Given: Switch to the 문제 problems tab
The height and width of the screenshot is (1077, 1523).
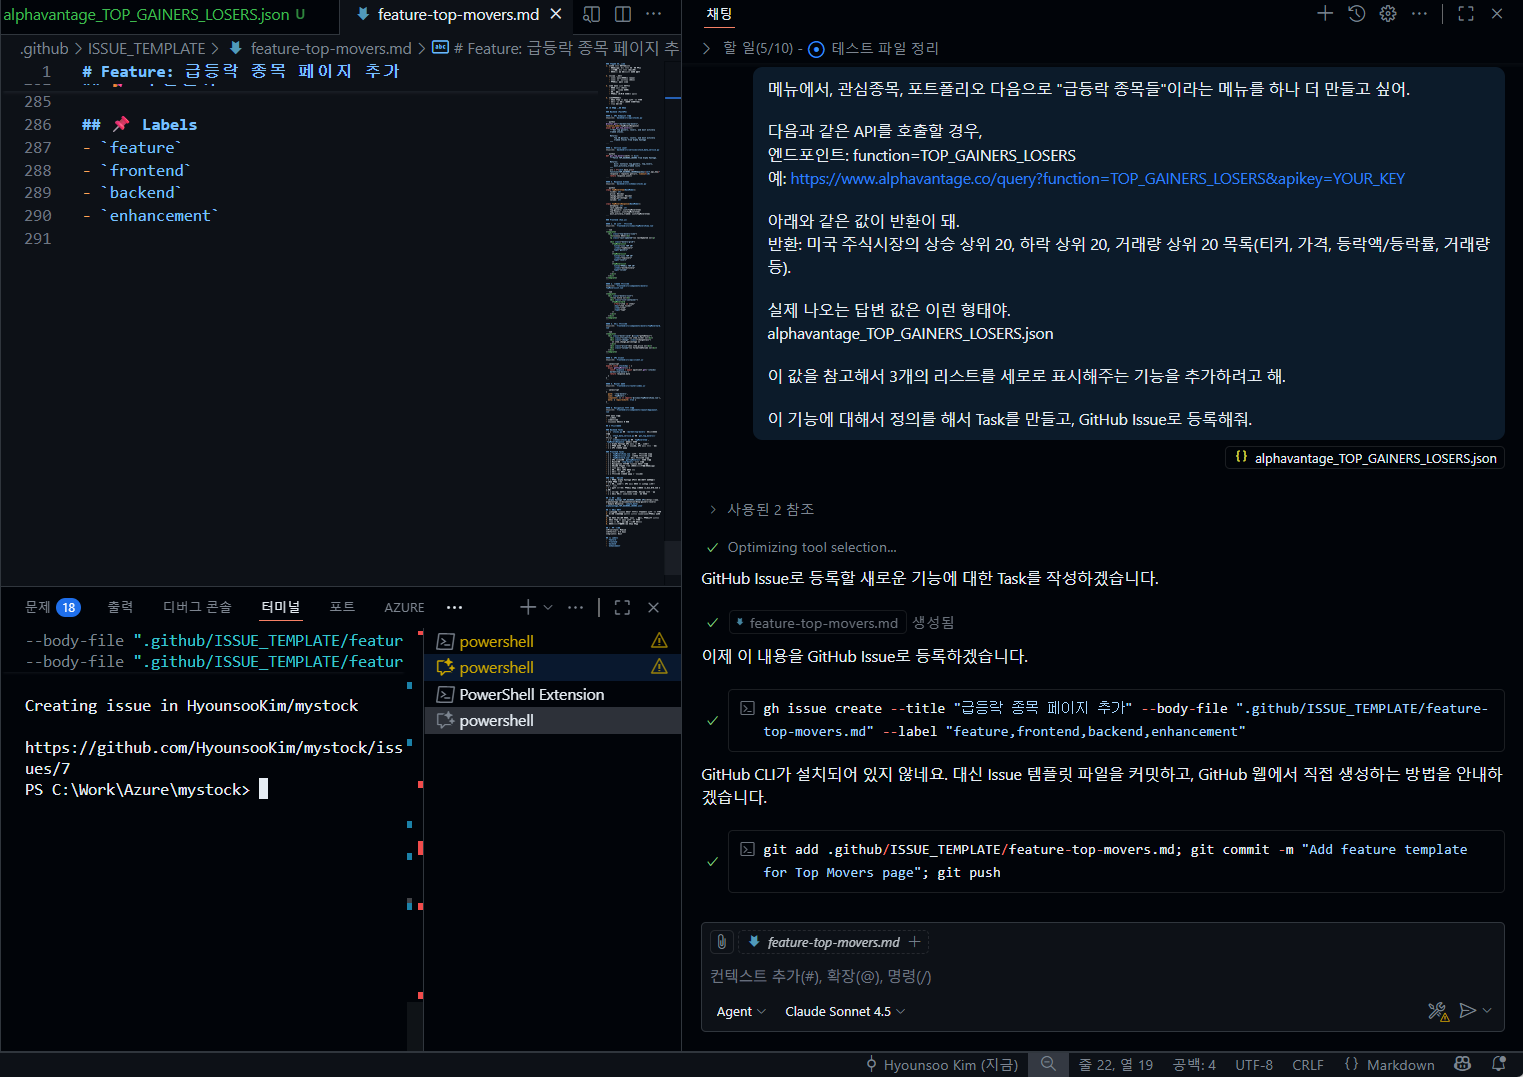Looking at the screenshot, I should point(38,607).
